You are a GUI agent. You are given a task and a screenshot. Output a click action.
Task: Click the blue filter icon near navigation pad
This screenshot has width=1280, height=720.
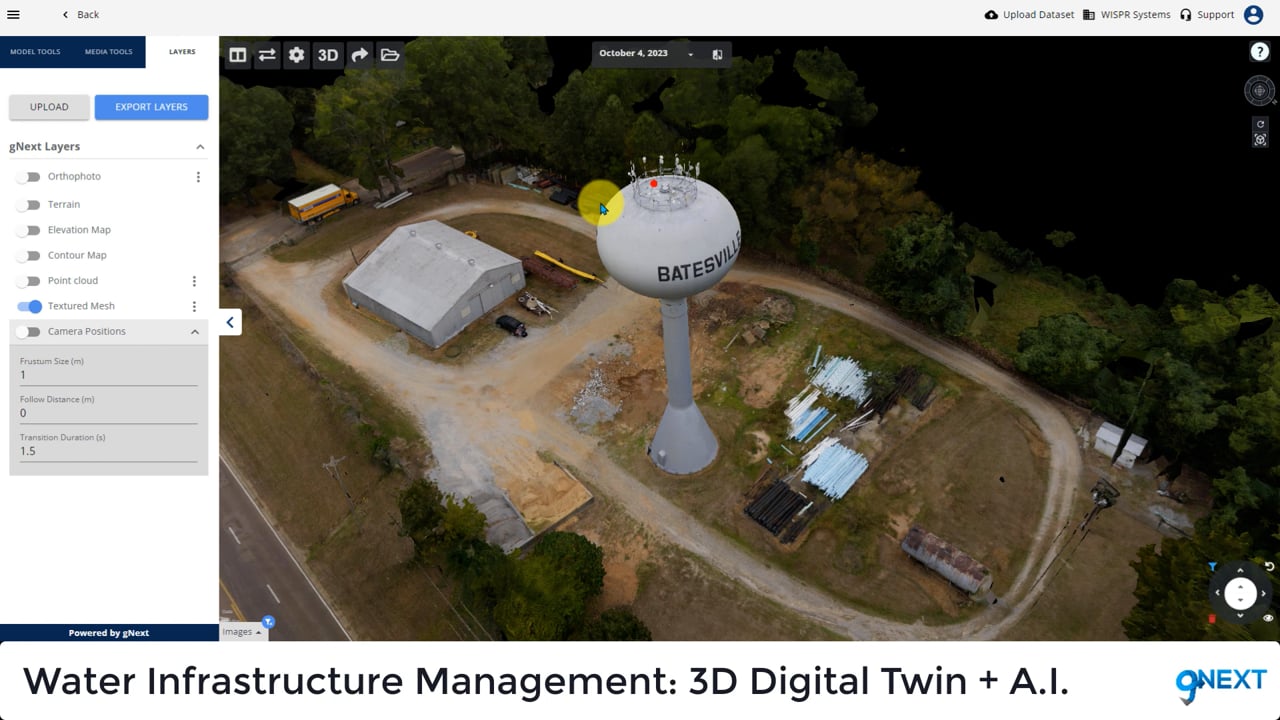pos(1213,567)
